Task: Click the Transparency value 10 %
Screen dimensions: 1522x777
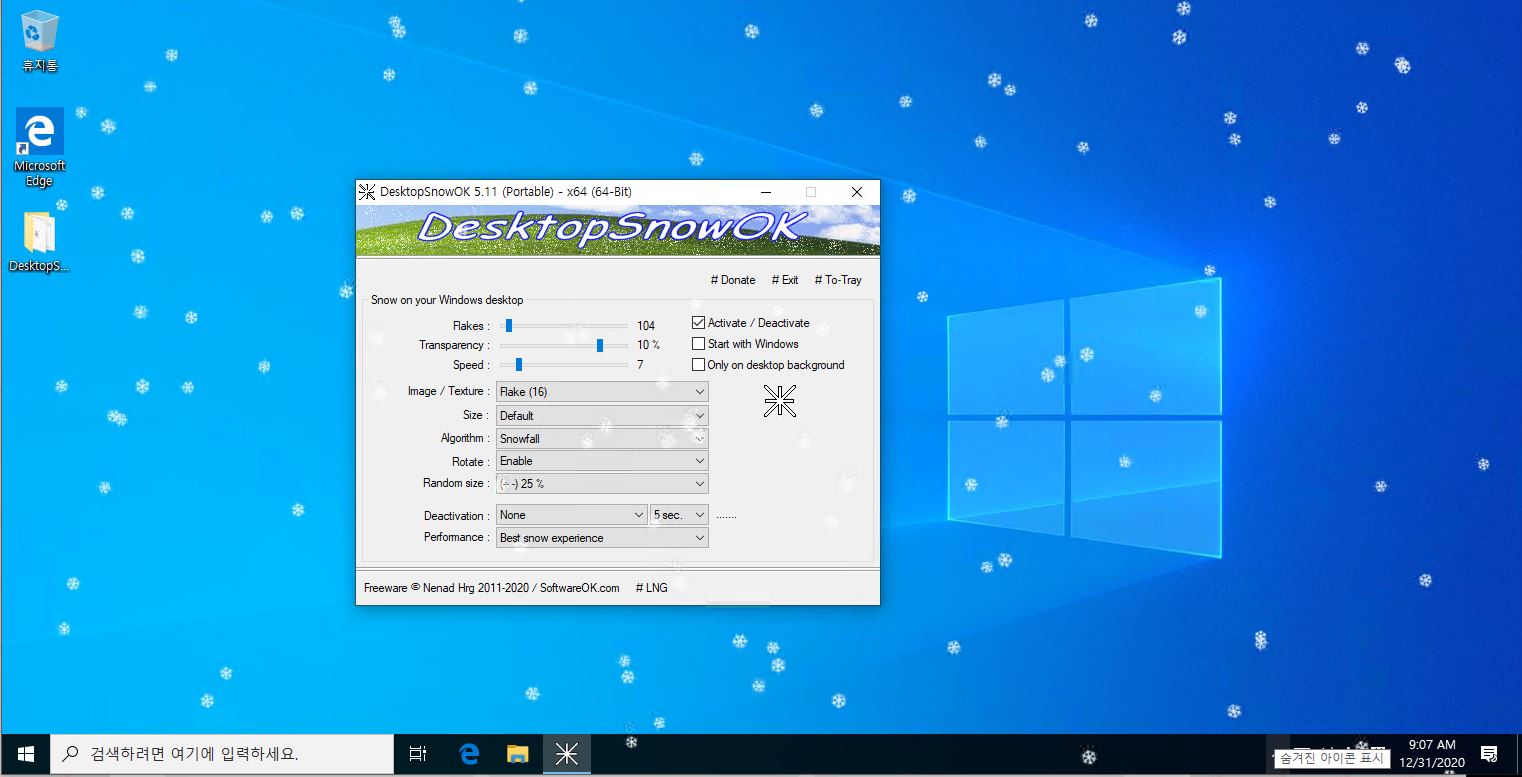Action: click(649, 345)
